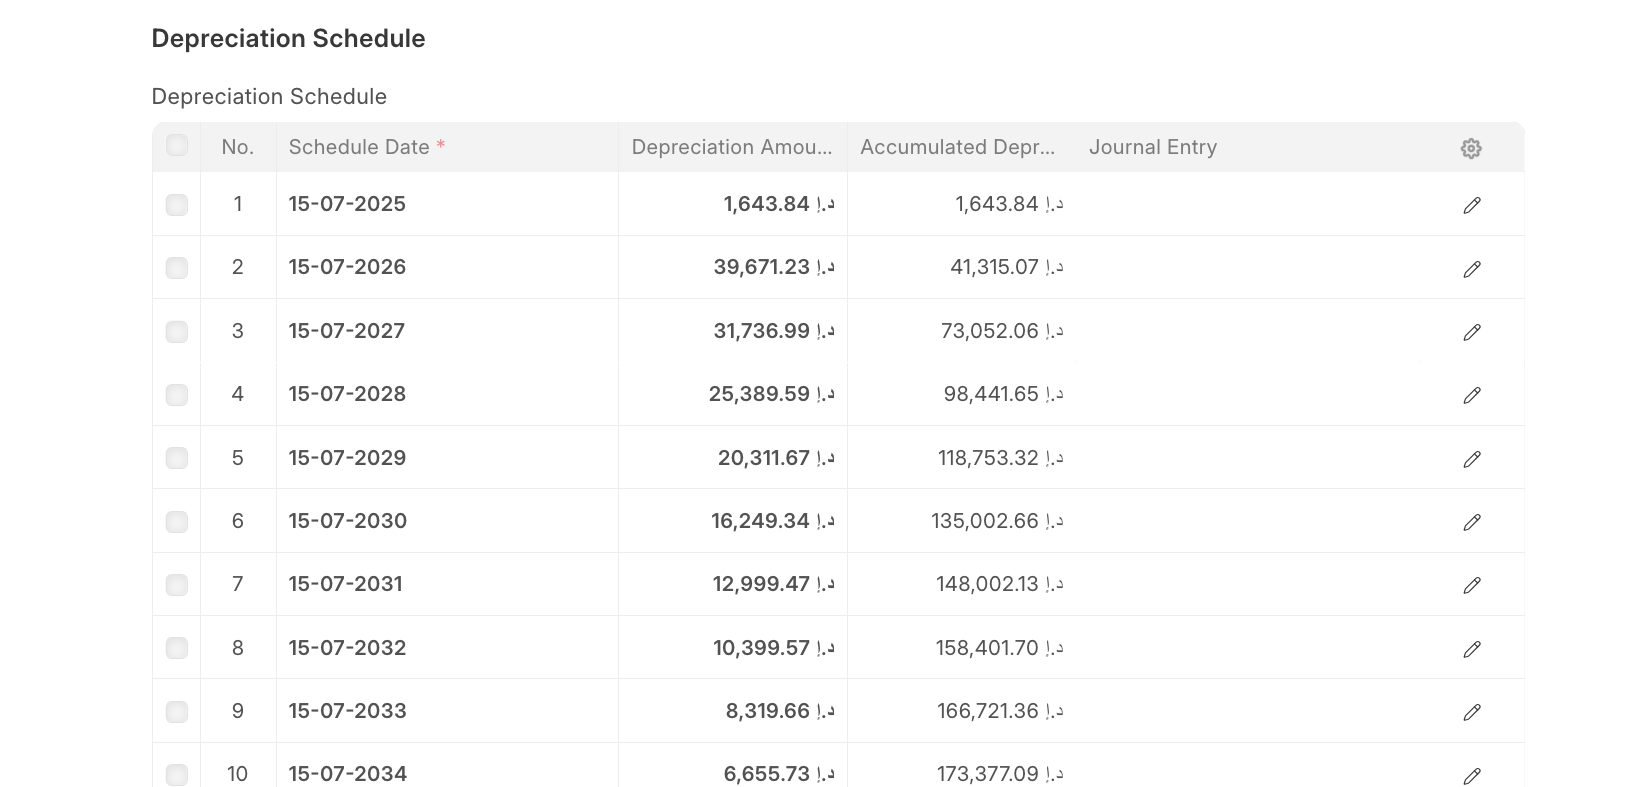Viewport: 1627px width, 787px height.
Task: Check the box for row 10
Action: click(177, 774)
